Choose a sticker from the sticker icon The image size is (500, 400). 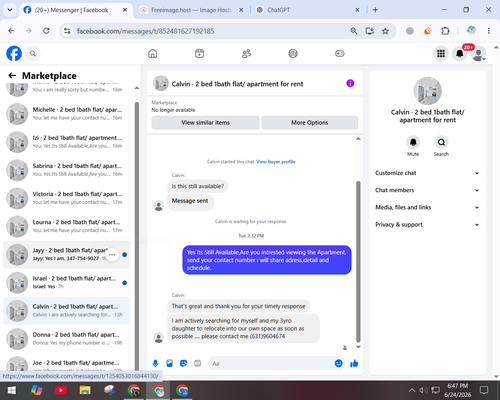(183, 363)
